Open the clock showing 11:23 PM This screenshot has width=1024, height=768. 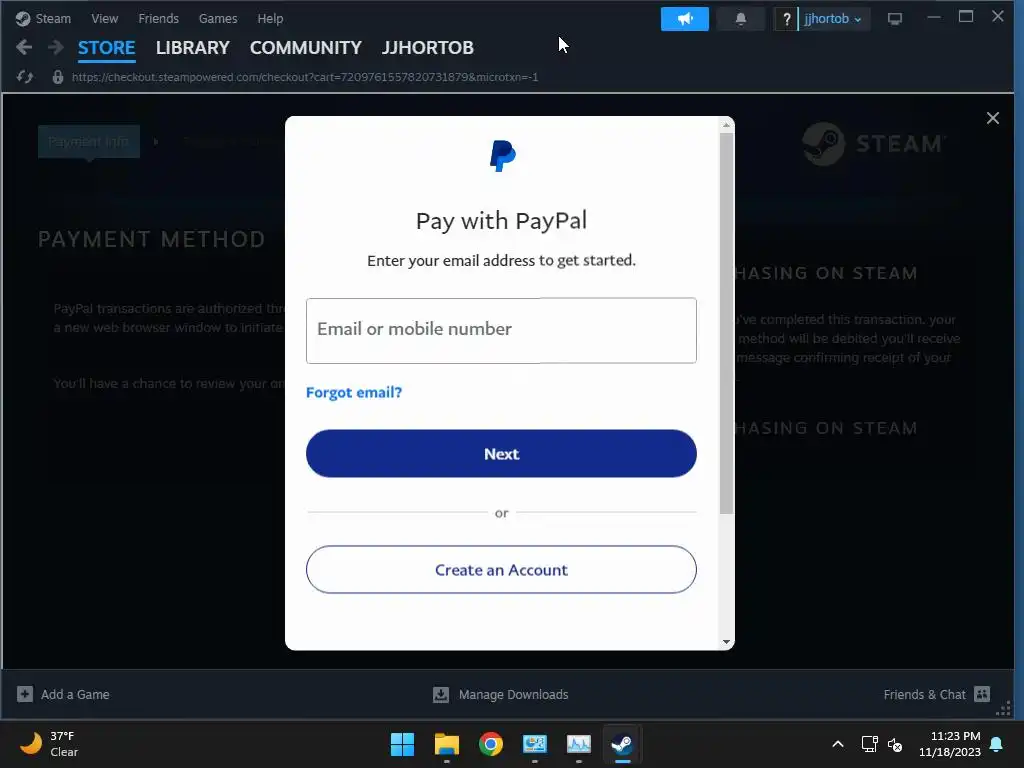(950, 744)
